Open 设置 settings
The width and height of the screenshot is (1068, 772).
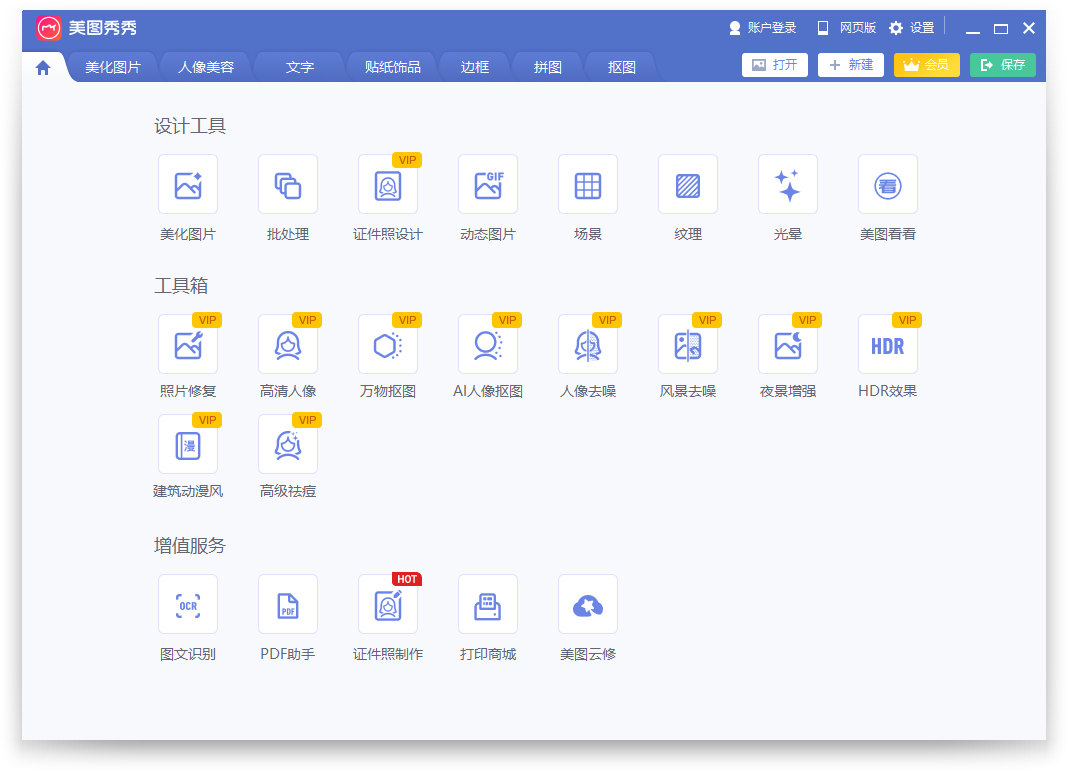(912, 28)
